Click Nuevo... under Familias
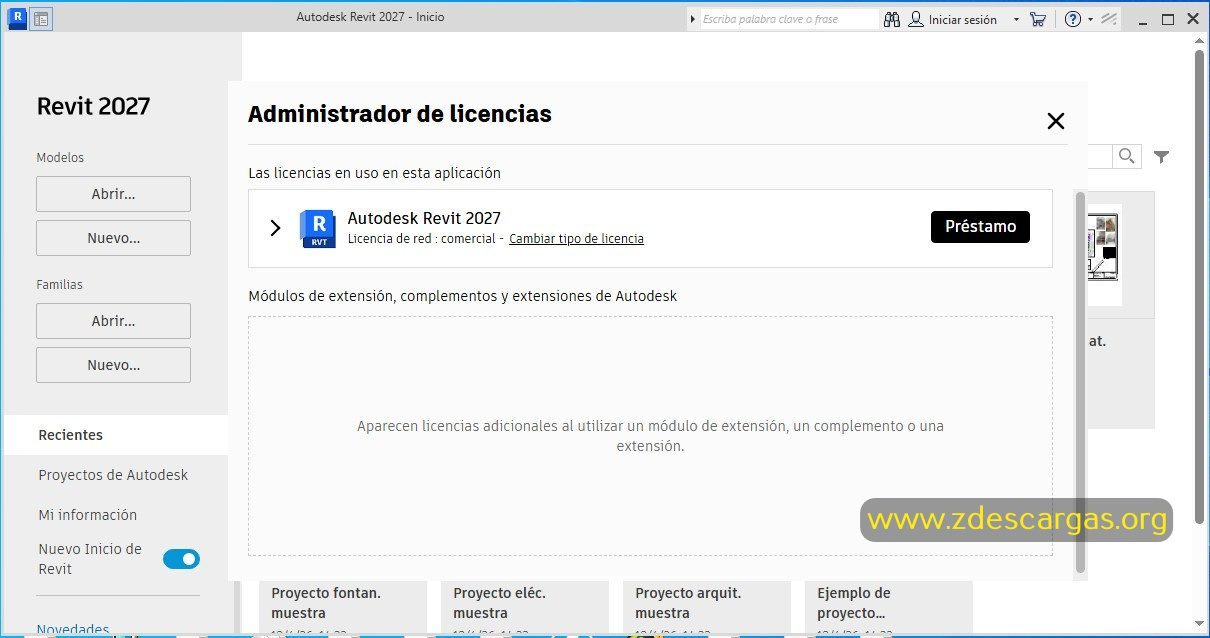This screenshot has height=638, width=1210. point(113,365)
